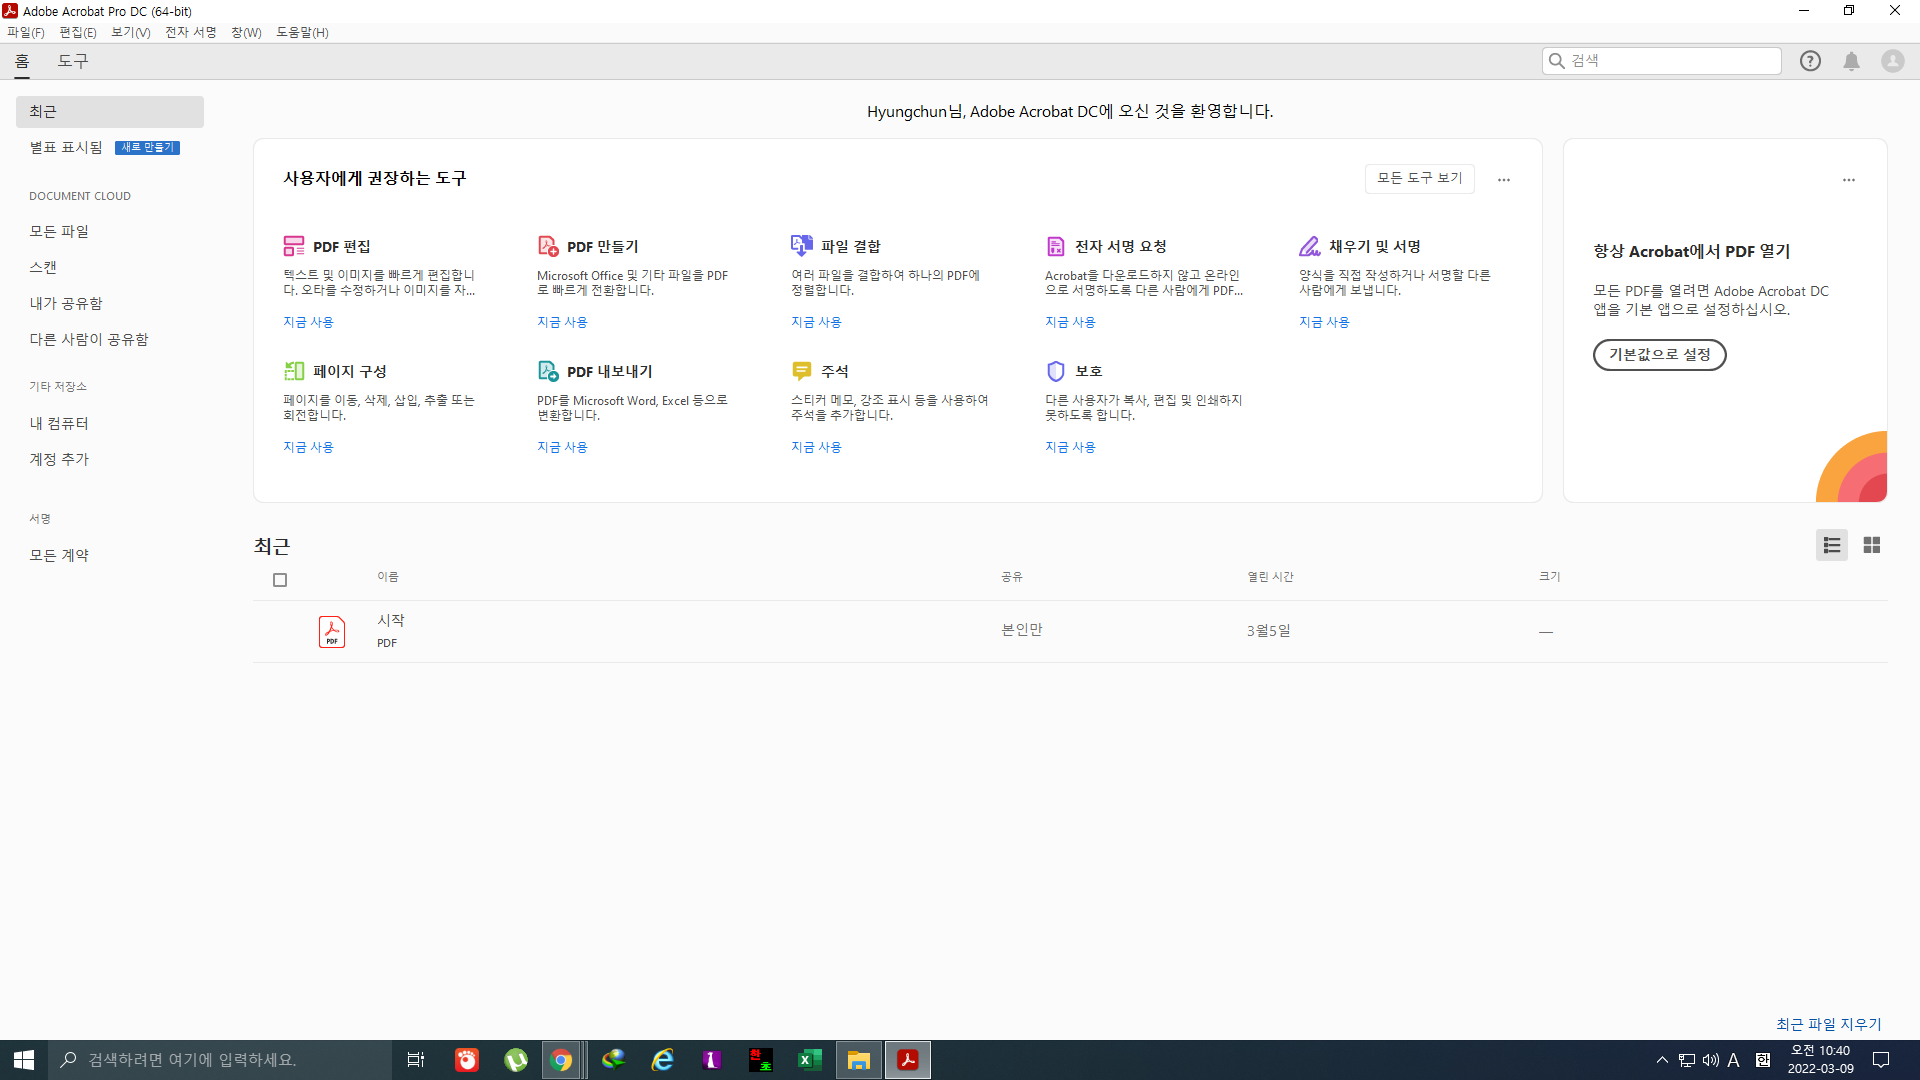This screenshot has width=1920, height=1080.
Task: Sort recent files by 열린 시간 column
Action: point(1270,577)
